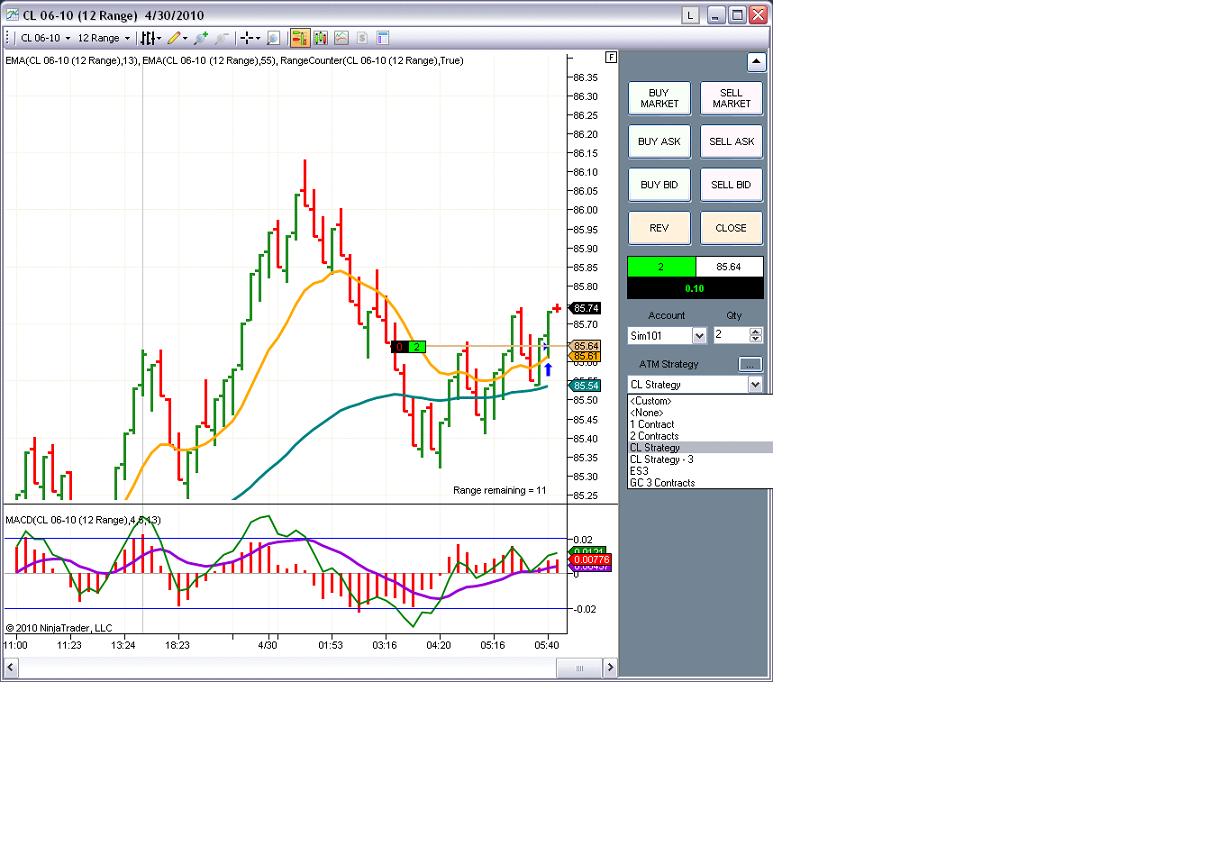The height and width of the screenshot is (865, 1218).
Task: Choose the crosshair cursor tool
Action: pos(246,38)
